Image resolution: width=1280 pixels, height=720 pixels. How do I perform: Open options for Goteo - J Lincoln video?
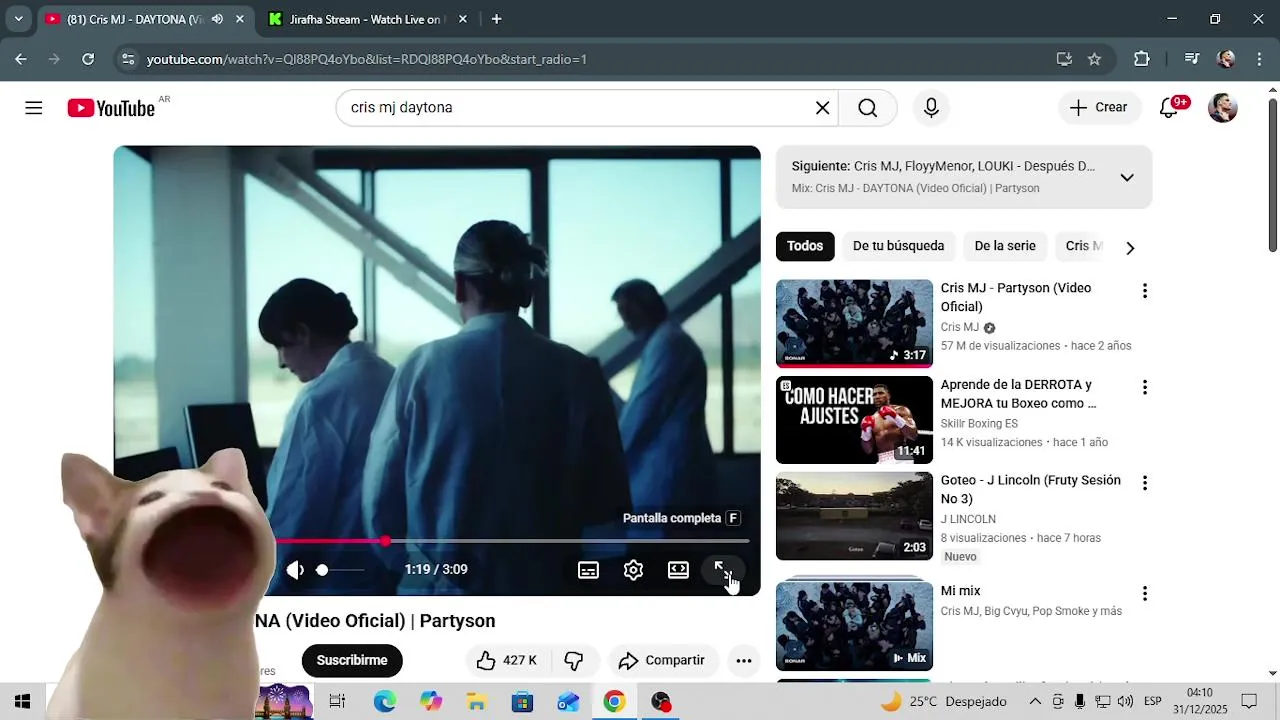tap(1144, 483)
